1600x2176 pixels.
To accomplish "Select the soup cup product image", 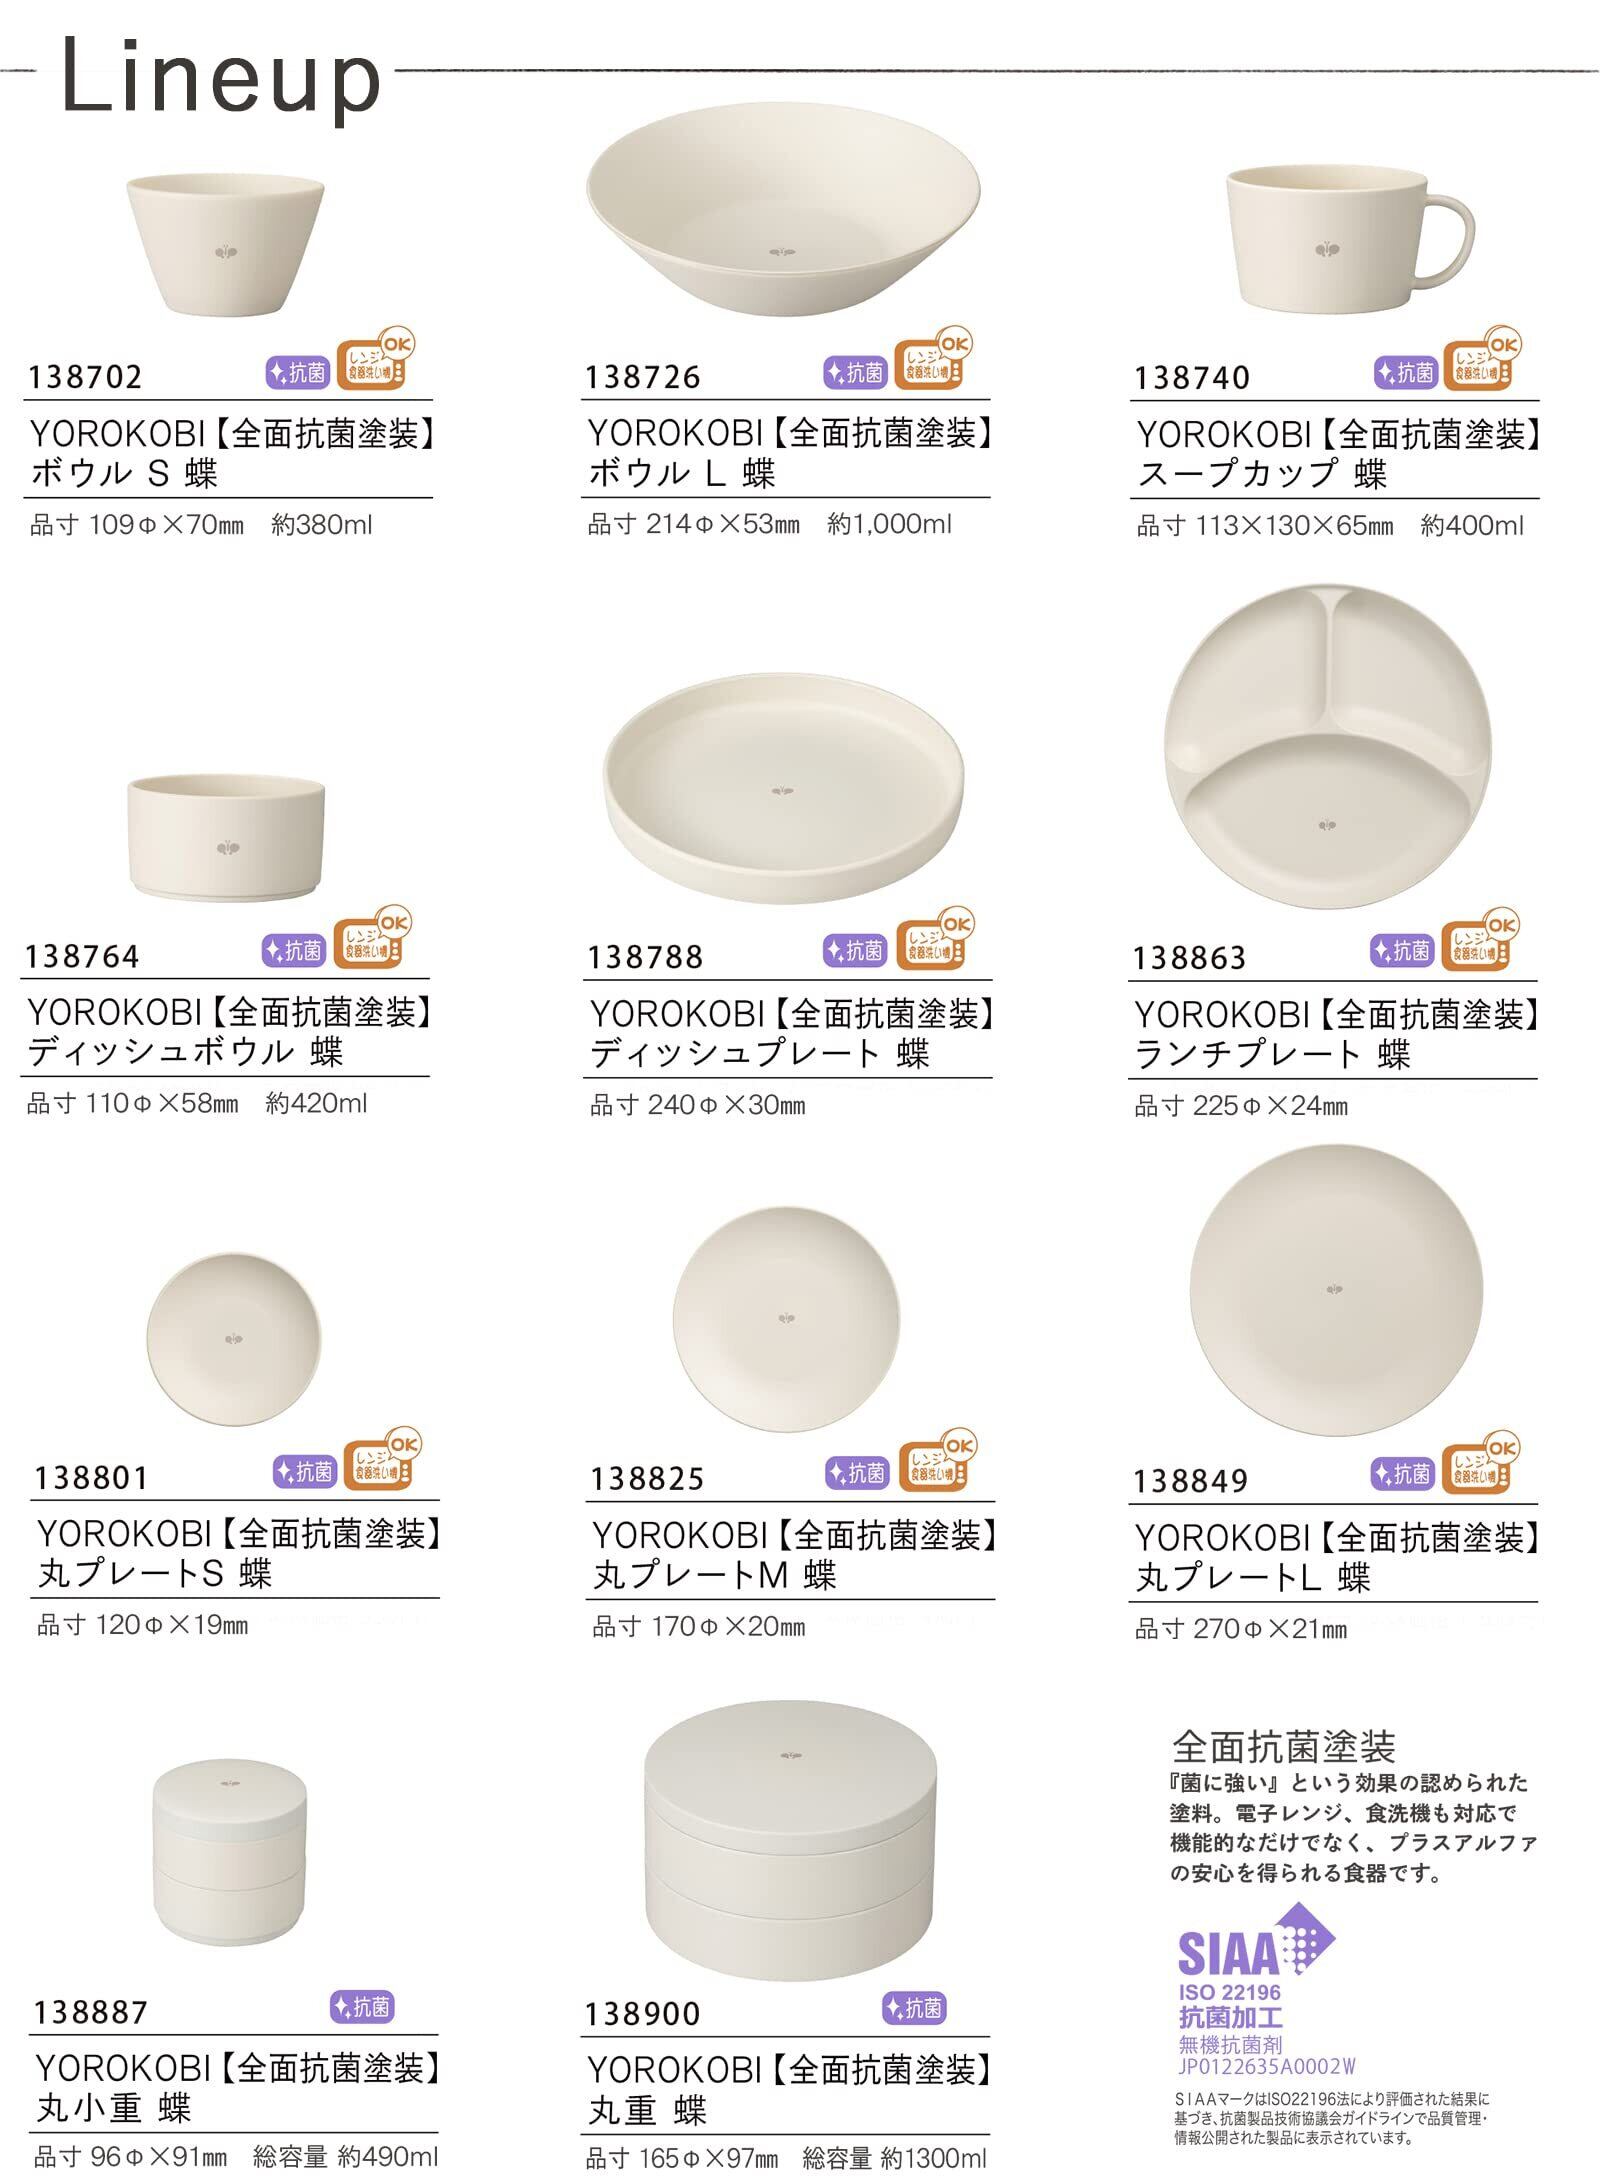I will tap(1350, 238).
